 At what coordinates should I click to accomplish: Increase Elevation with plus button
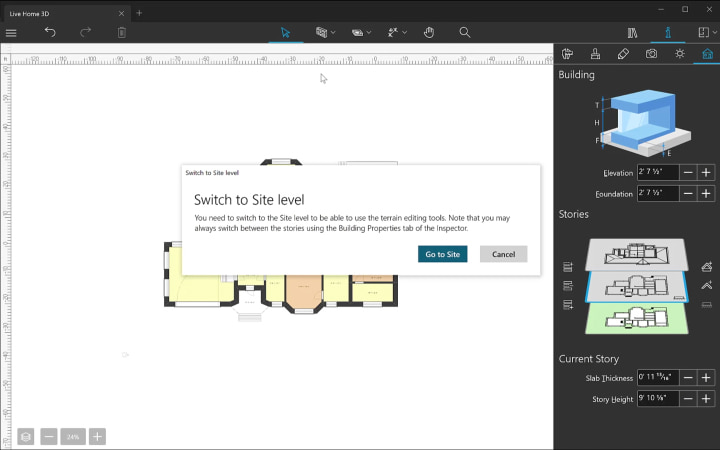pos(706,172)
